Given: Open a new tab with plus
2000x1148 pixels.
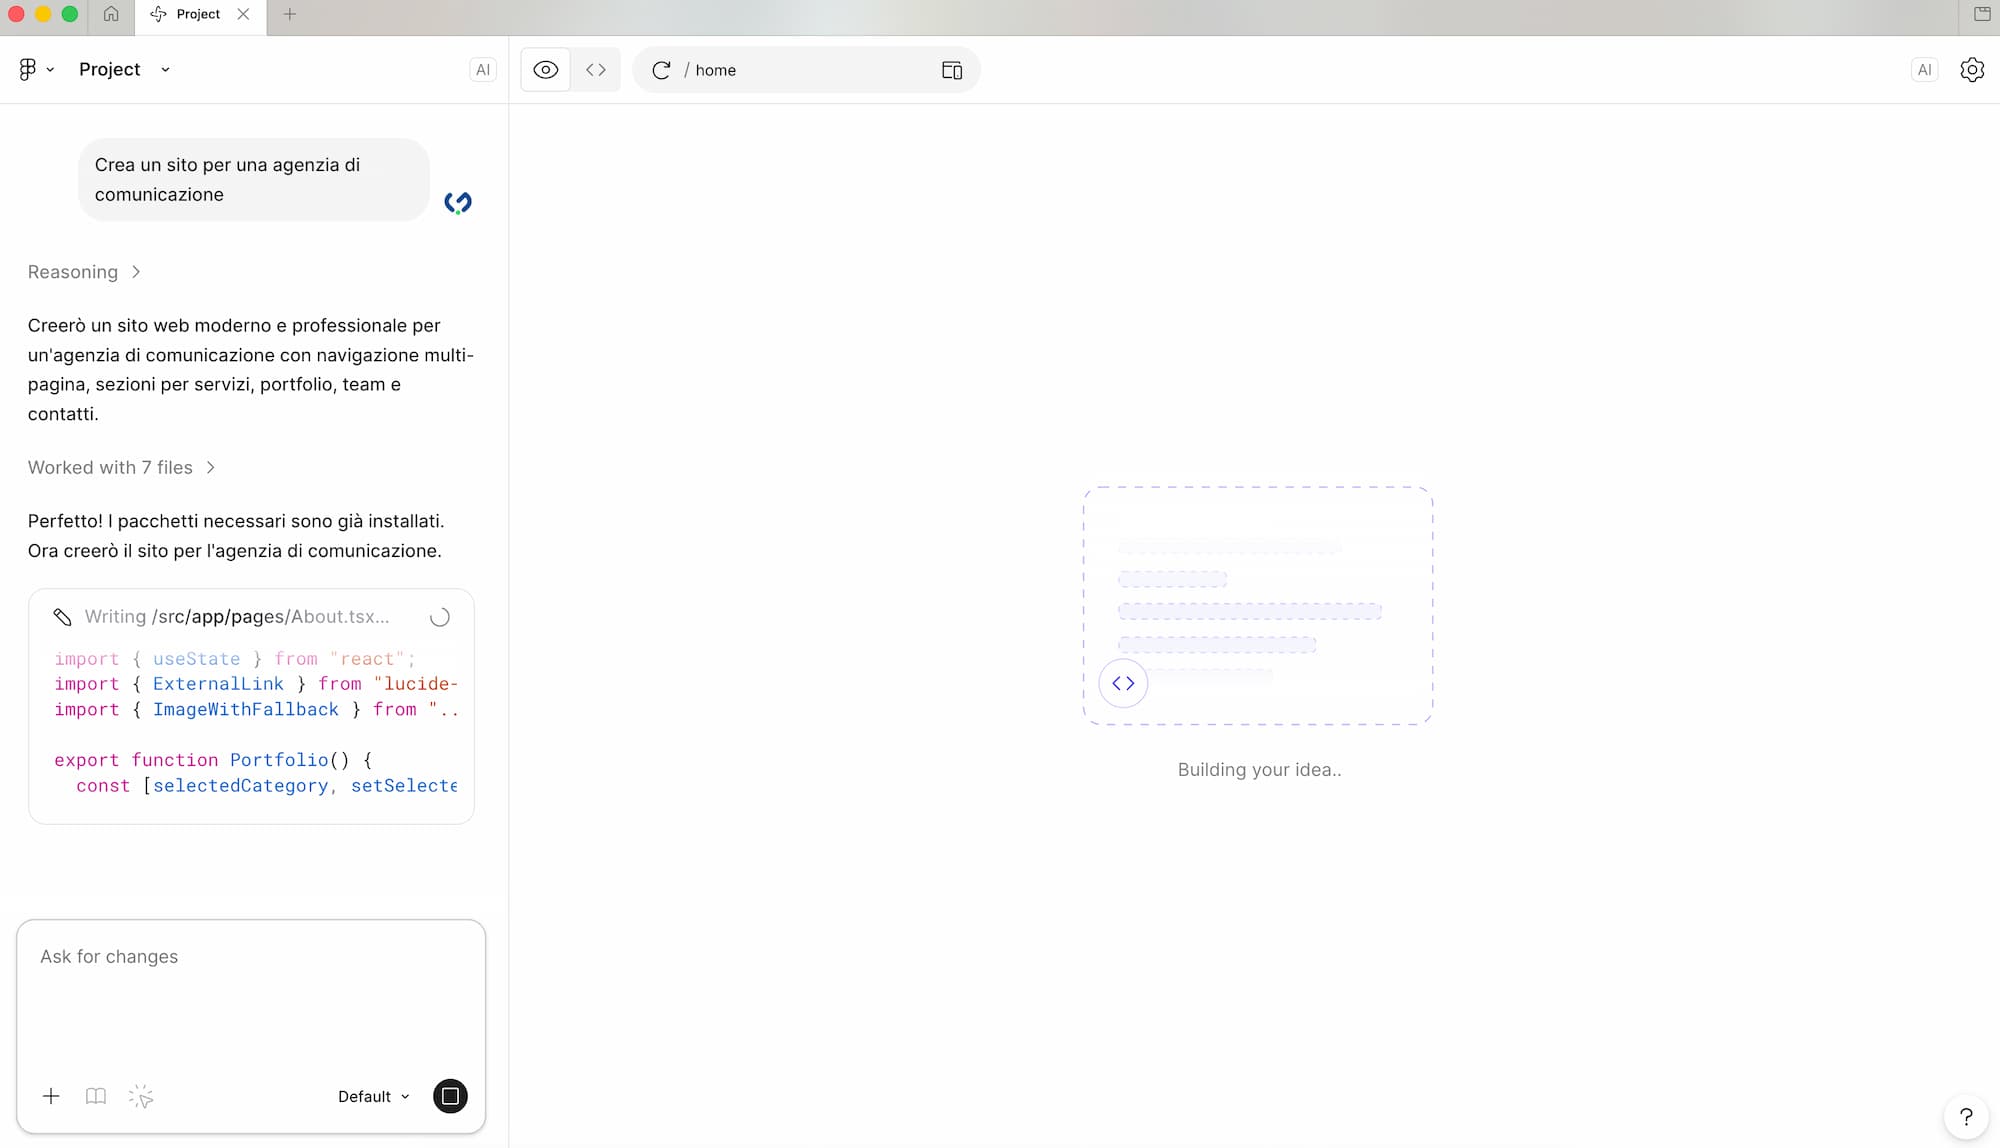Looking at the screenshot, I should [x=290, y=14].
